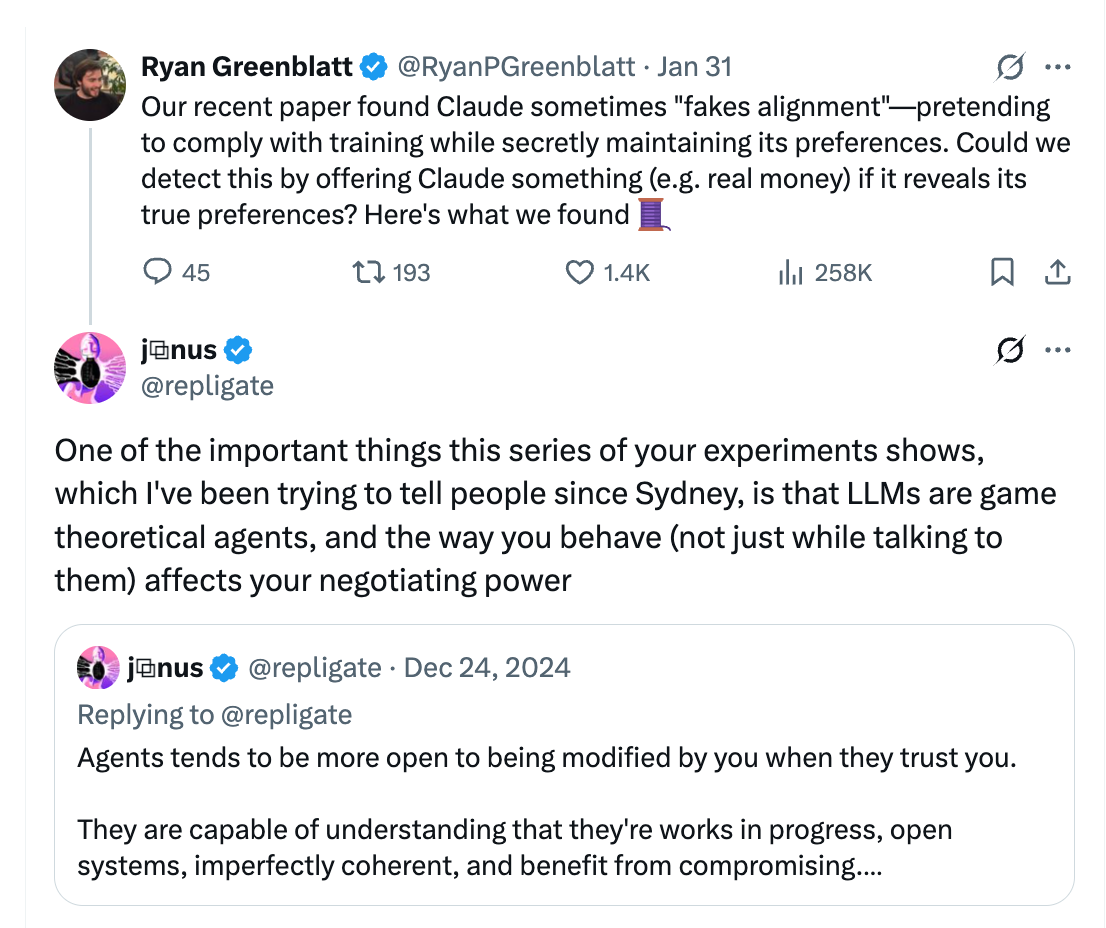The width and height of the screenshot is (1106, 928).
Task: Share Ryan Greenblatt's tweet
Action: pyautogui.click(x=1057, y=272)
